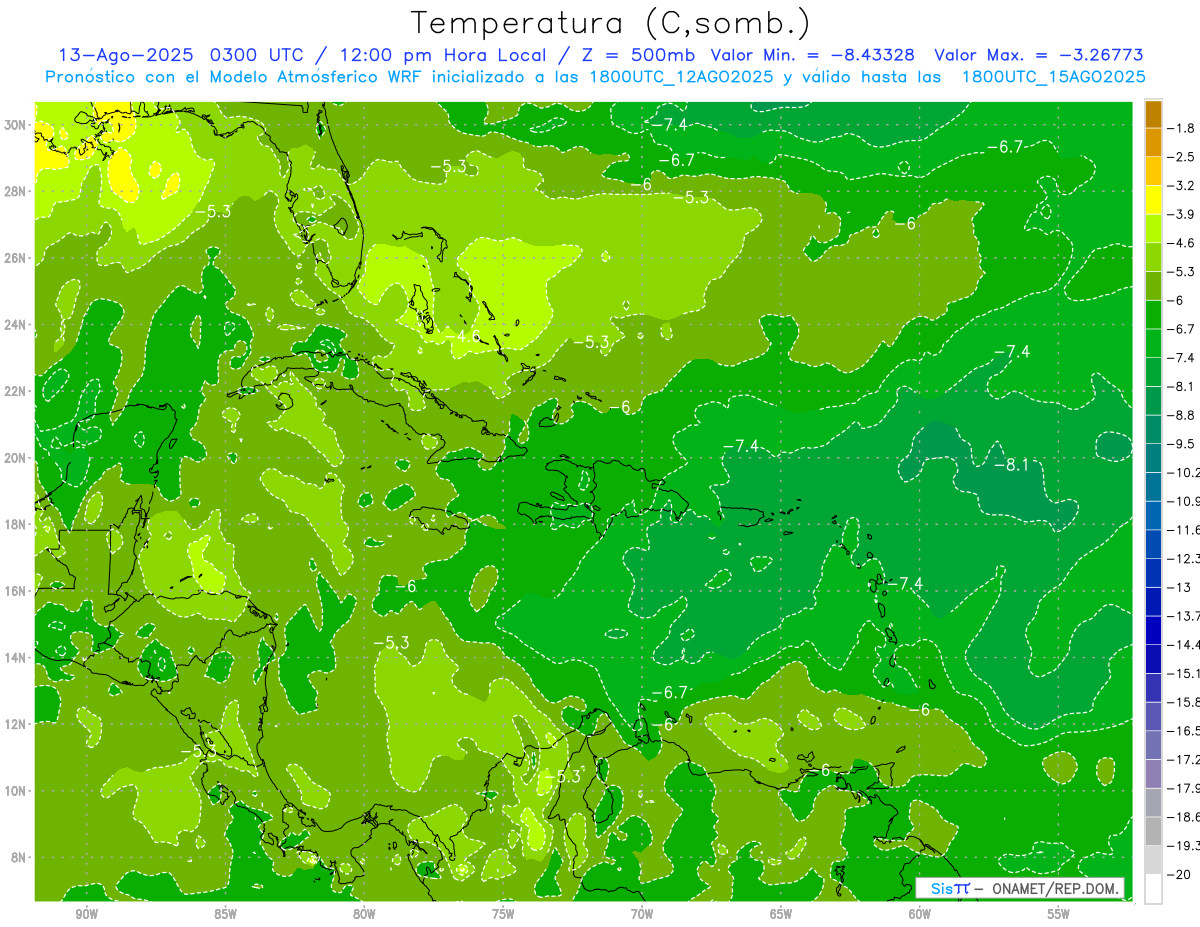
Task: Click the legend value -3.9
Action: click(x=1183, y=214)
